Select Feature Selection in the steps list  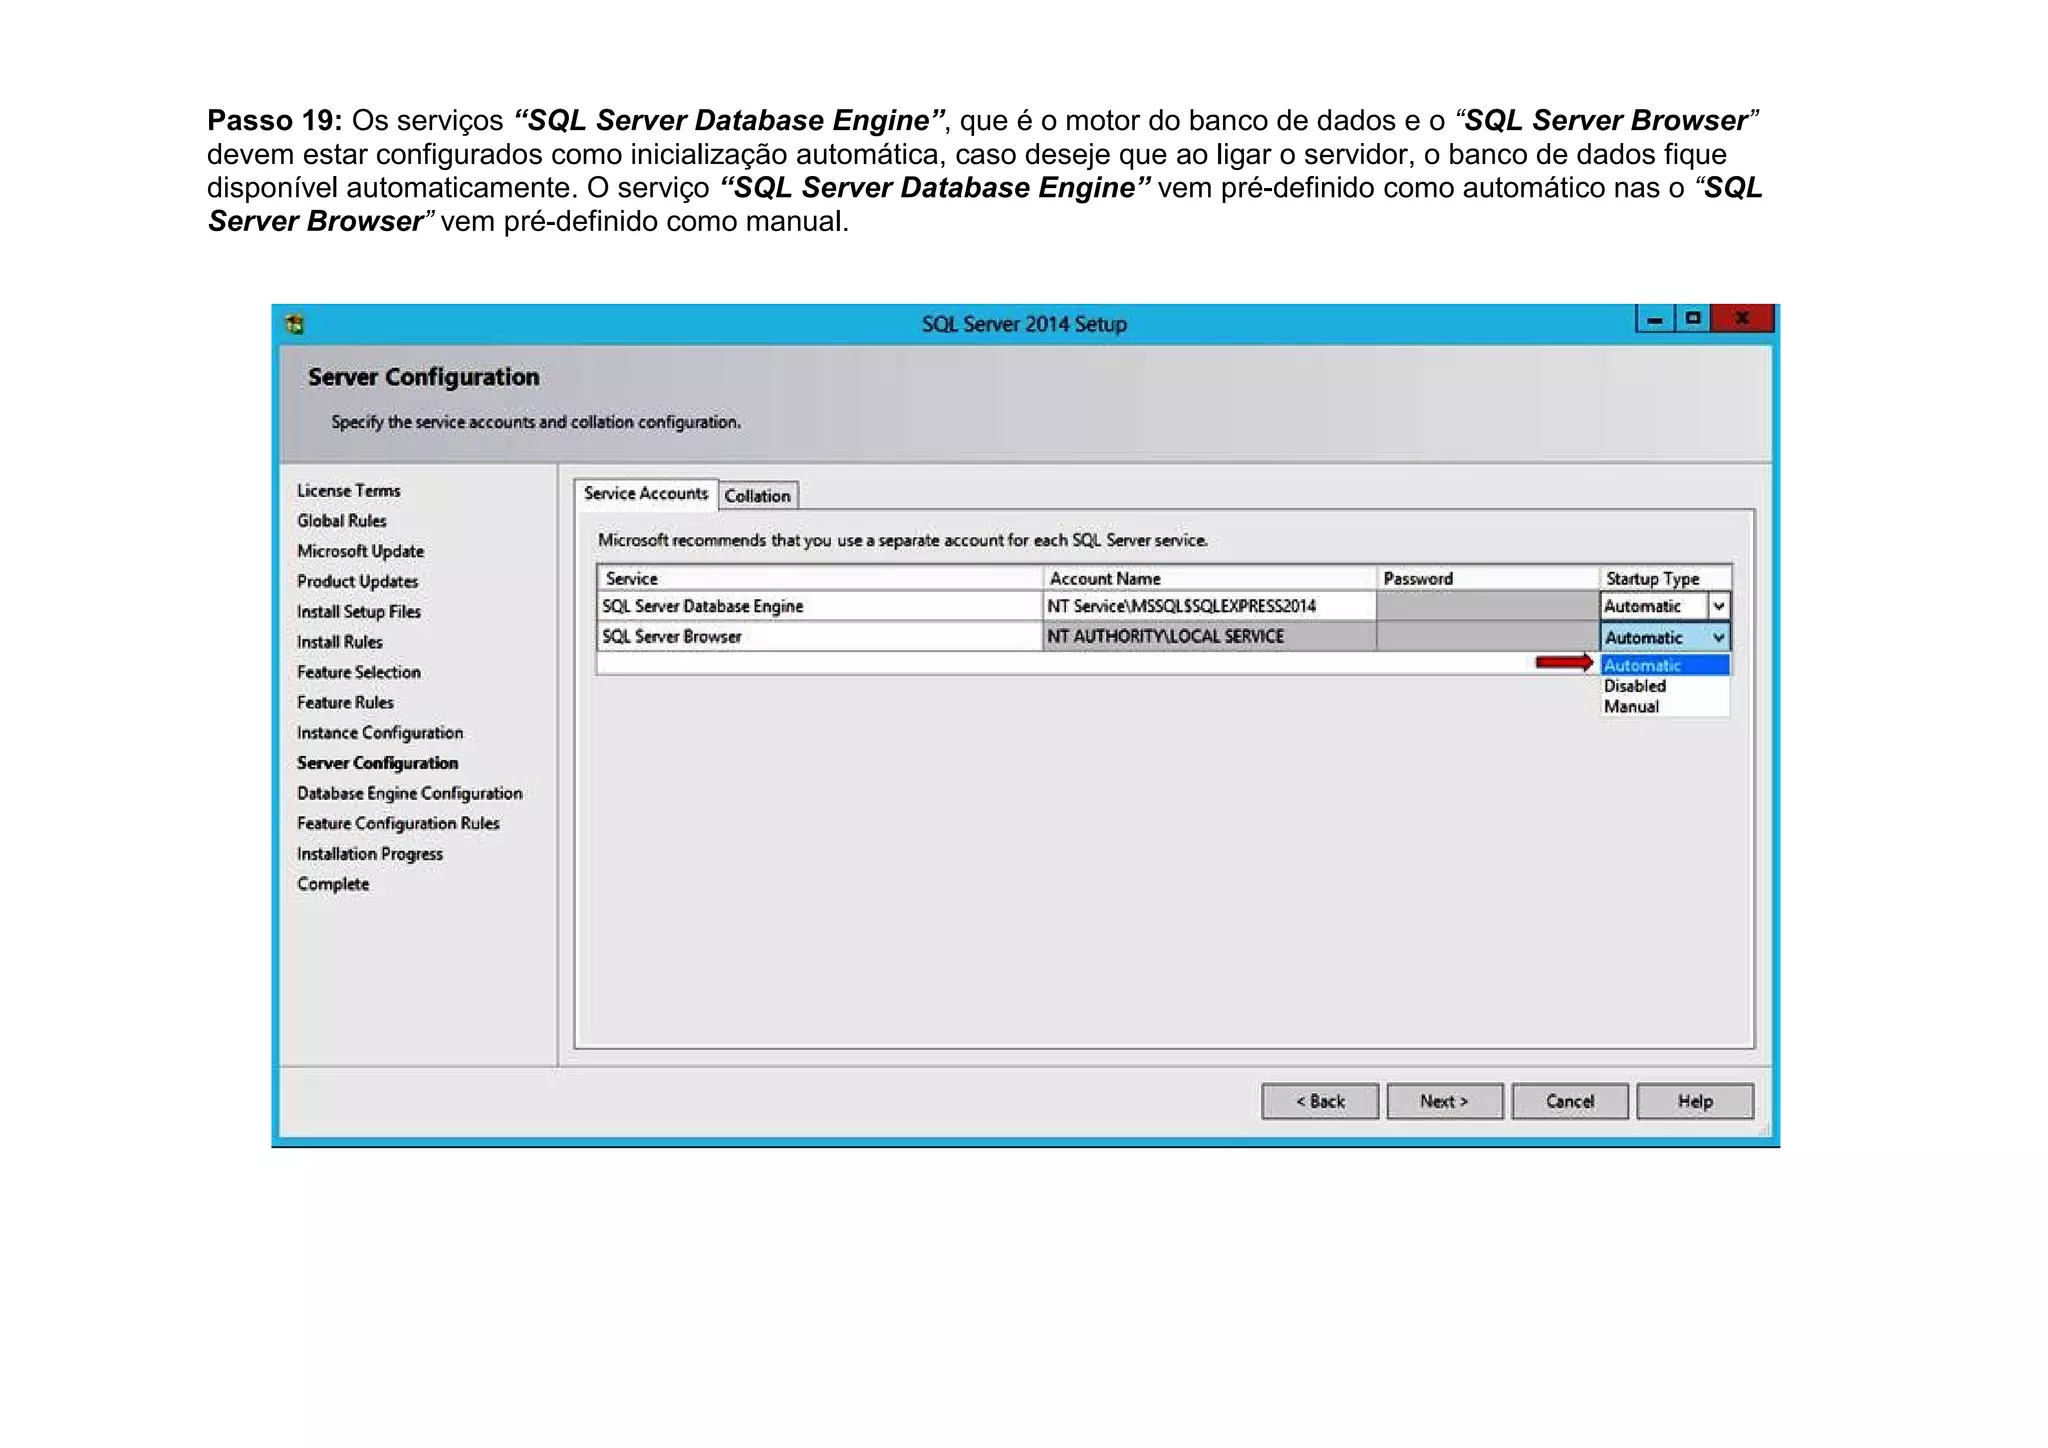pos(358,672)
